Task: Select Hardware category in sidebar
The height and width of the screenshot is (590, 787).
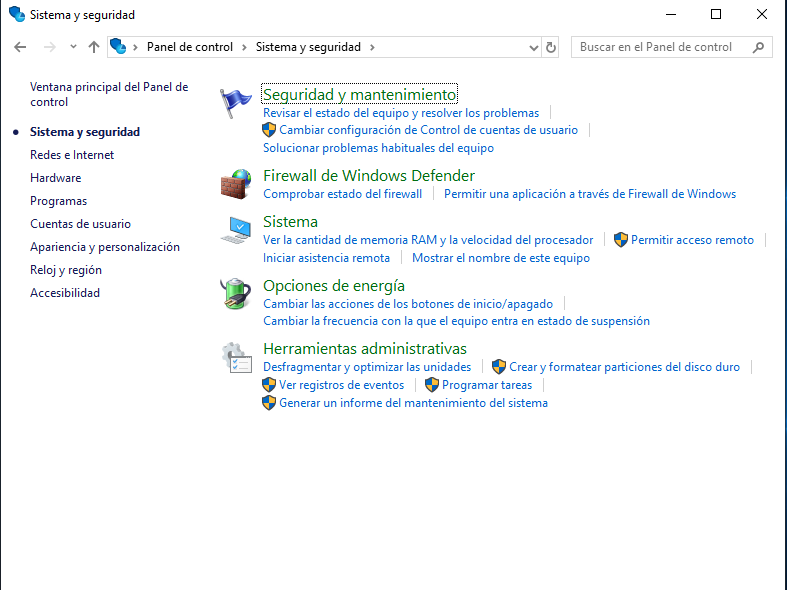Action: click(x=55, y=178)
